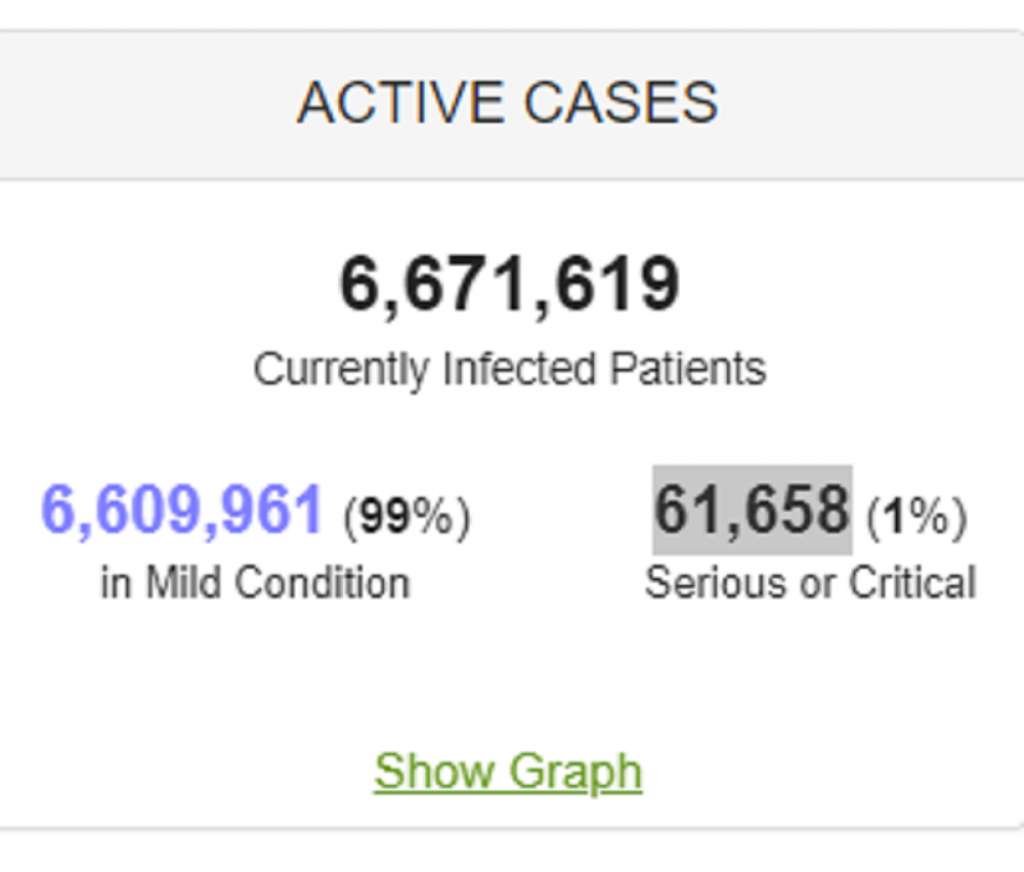Viewport: 1024px width, 872px height.
Task: Click the word Graph in the green link
Action: pyautogui.click(x=575, y=771)
